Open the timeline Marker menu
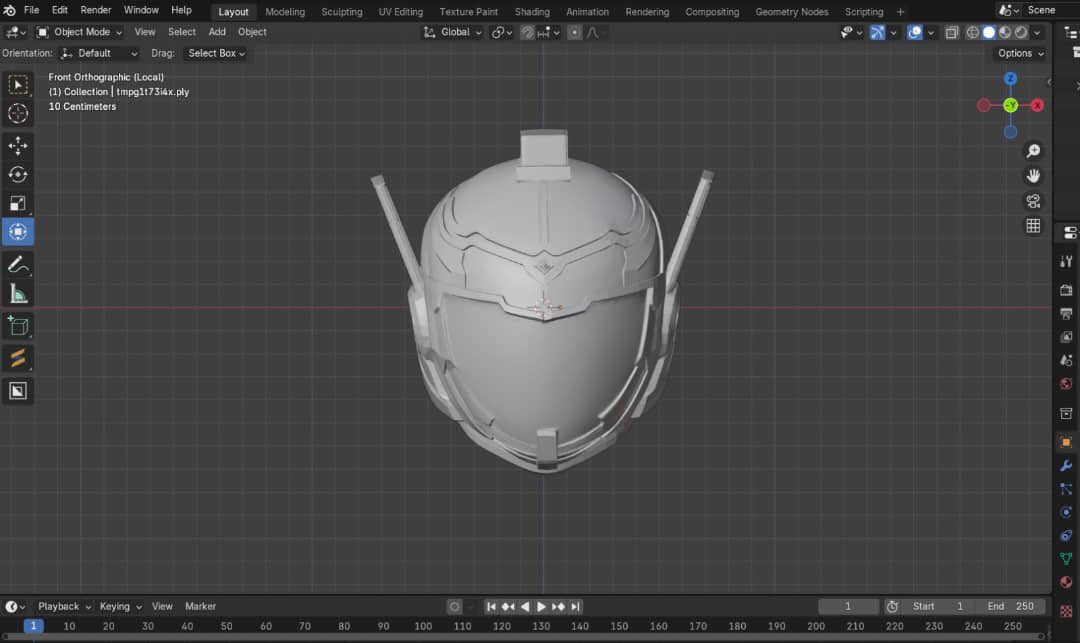This screenshot has width=1080, height=643. tap(200, 607)
